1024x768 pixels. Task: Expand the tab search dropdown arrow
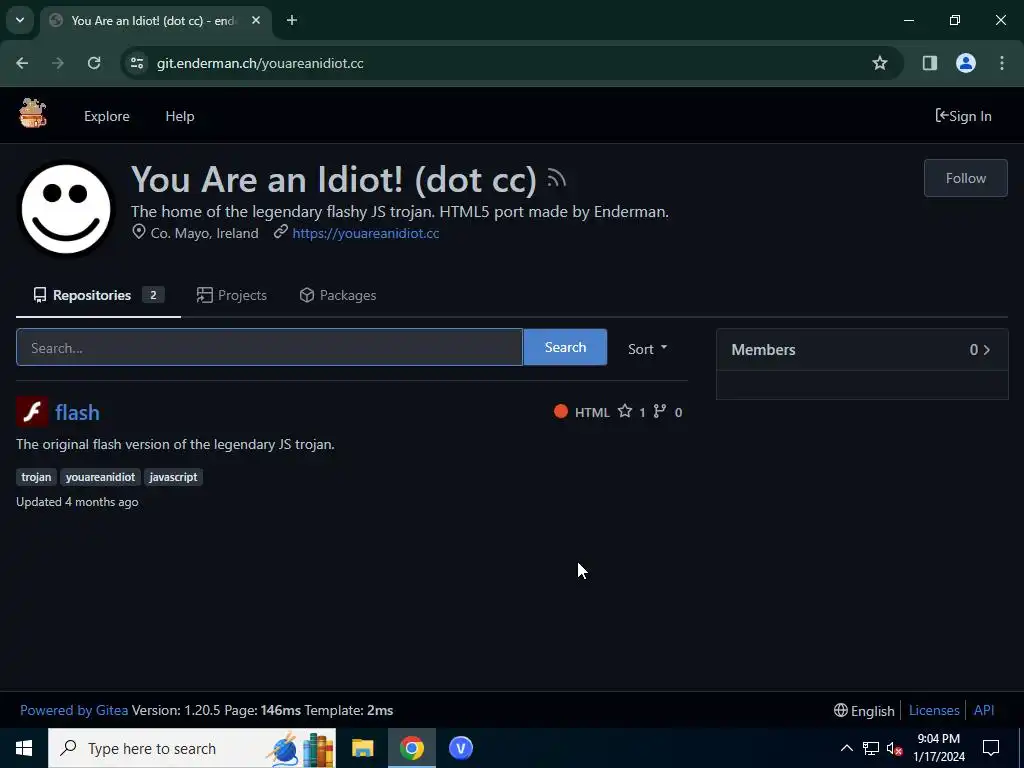[x=20, y=20]
